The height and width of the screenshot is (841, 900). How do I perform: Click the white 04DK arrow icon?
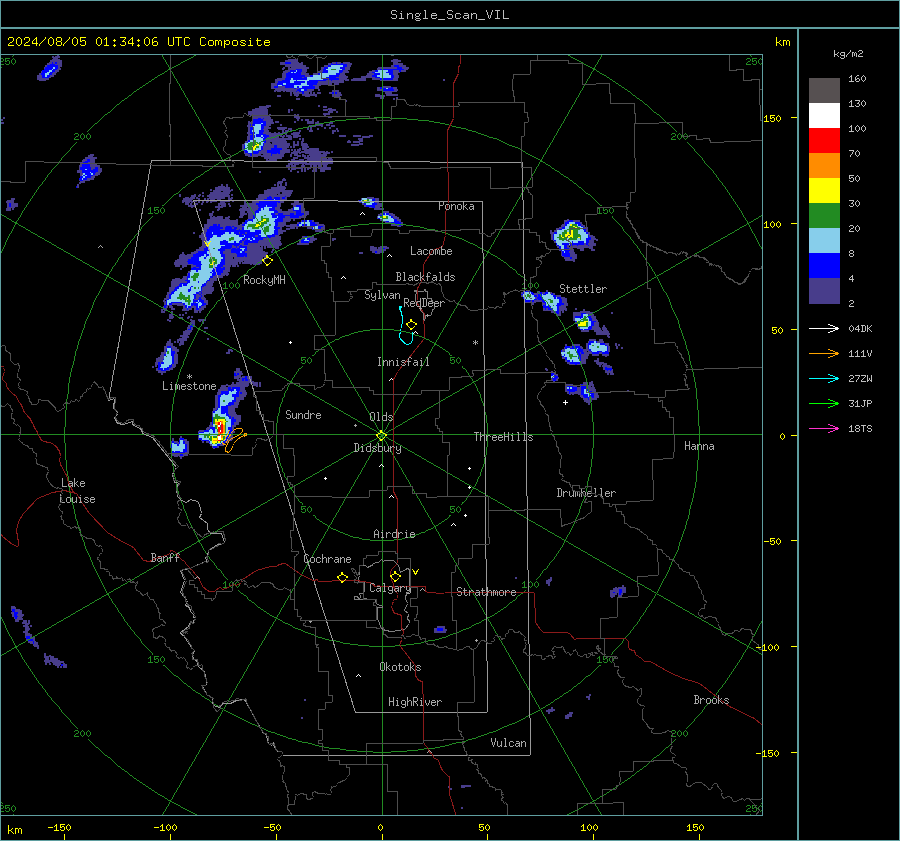[824, 328]
